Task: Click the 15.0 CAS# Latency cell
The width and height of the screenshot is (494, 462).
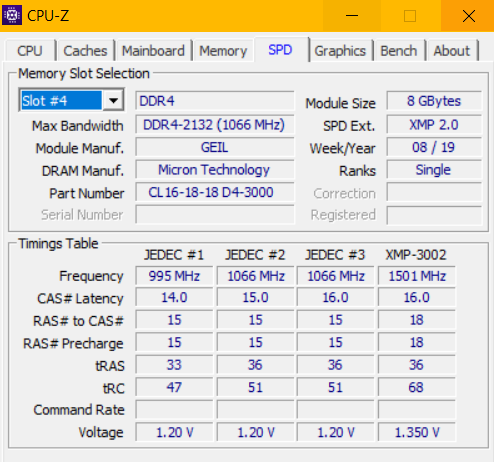Action: (x=255, y=297)
